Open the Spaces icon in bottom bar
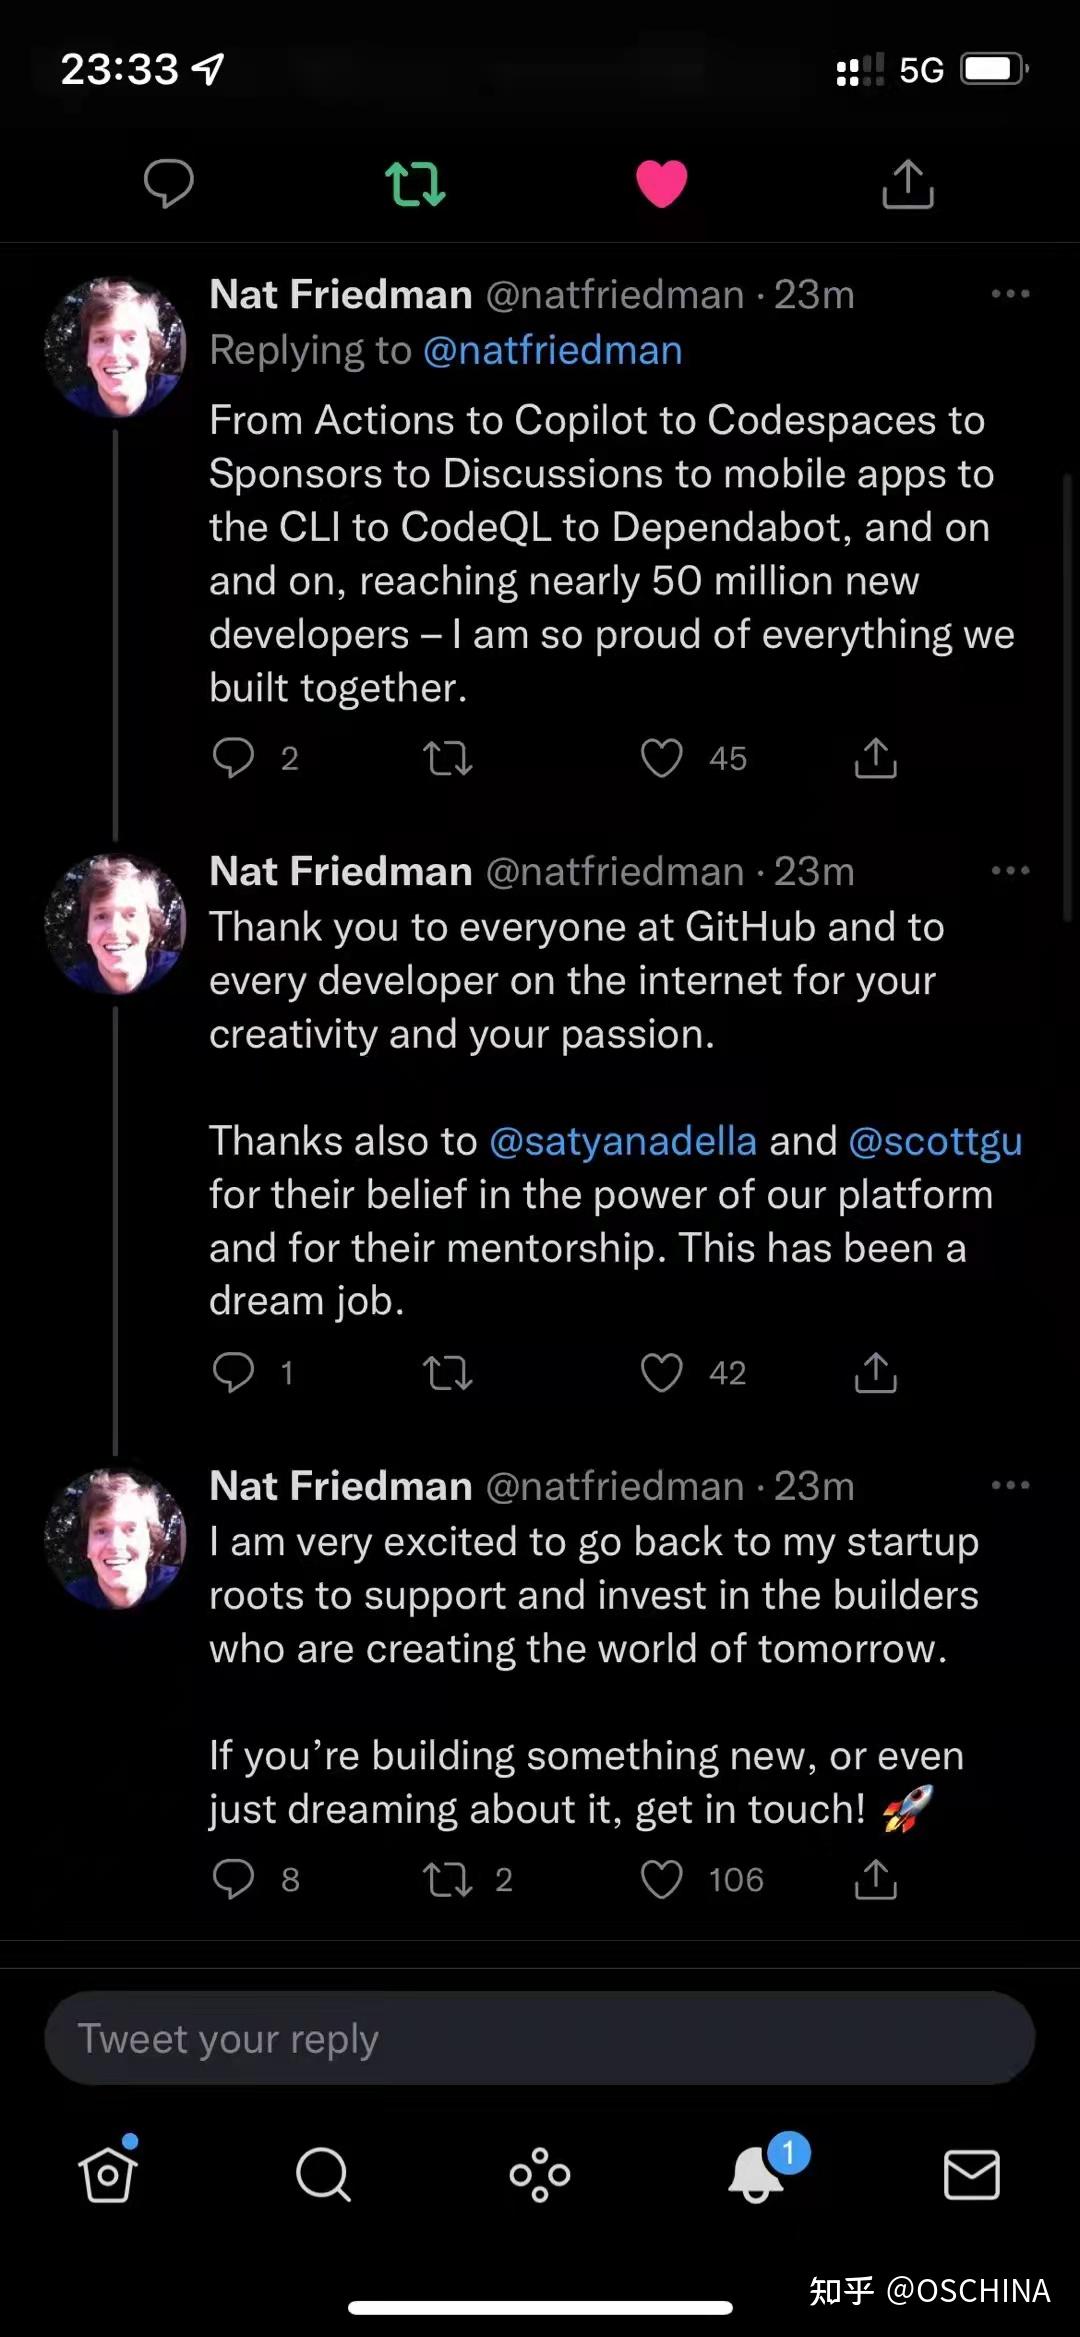Screen dimensions: 1080x2337 (539, 2174)
